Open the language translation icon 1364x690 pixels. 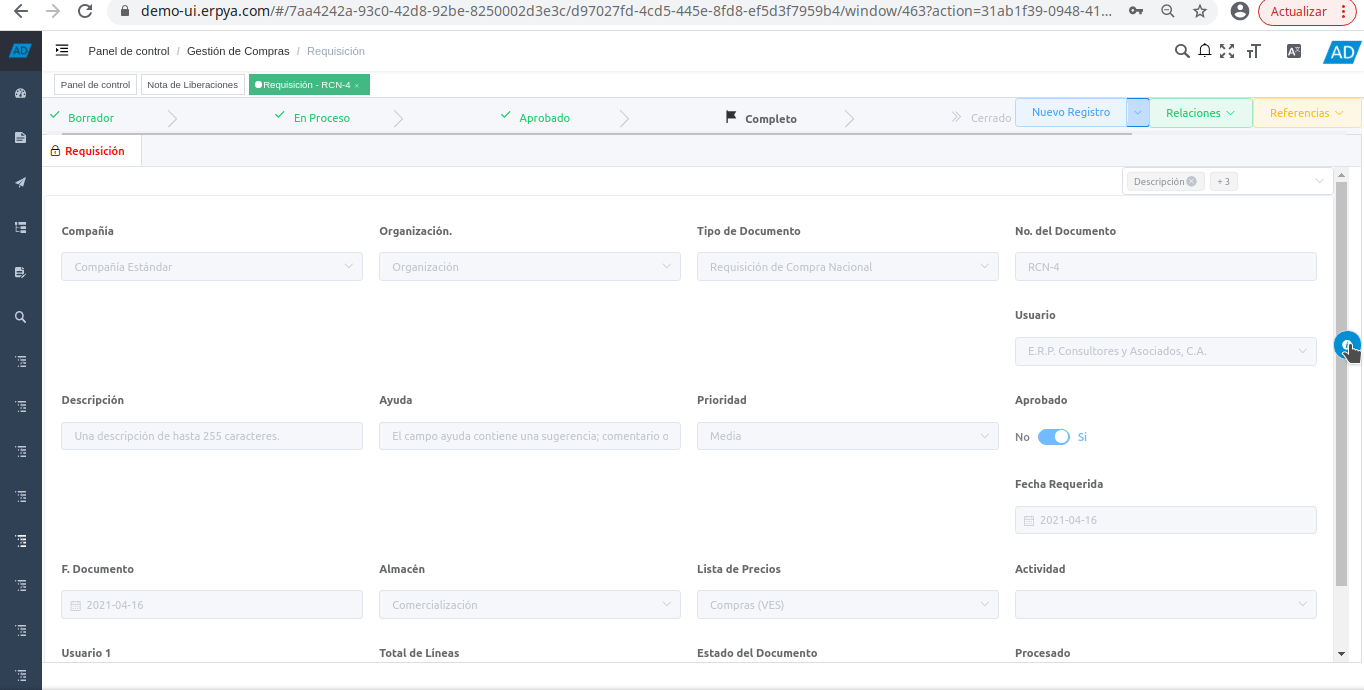pyautogui.click(x=1294, y=51)
